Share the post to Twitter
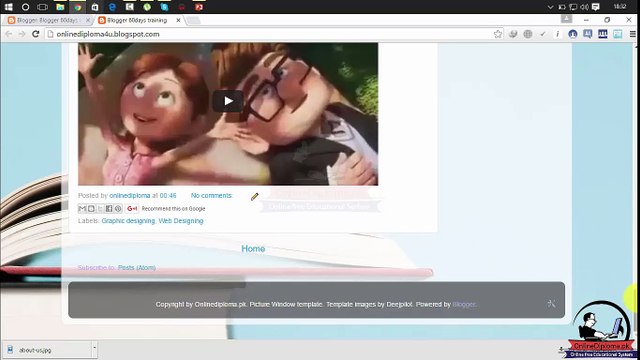 (x=100, y=209)
